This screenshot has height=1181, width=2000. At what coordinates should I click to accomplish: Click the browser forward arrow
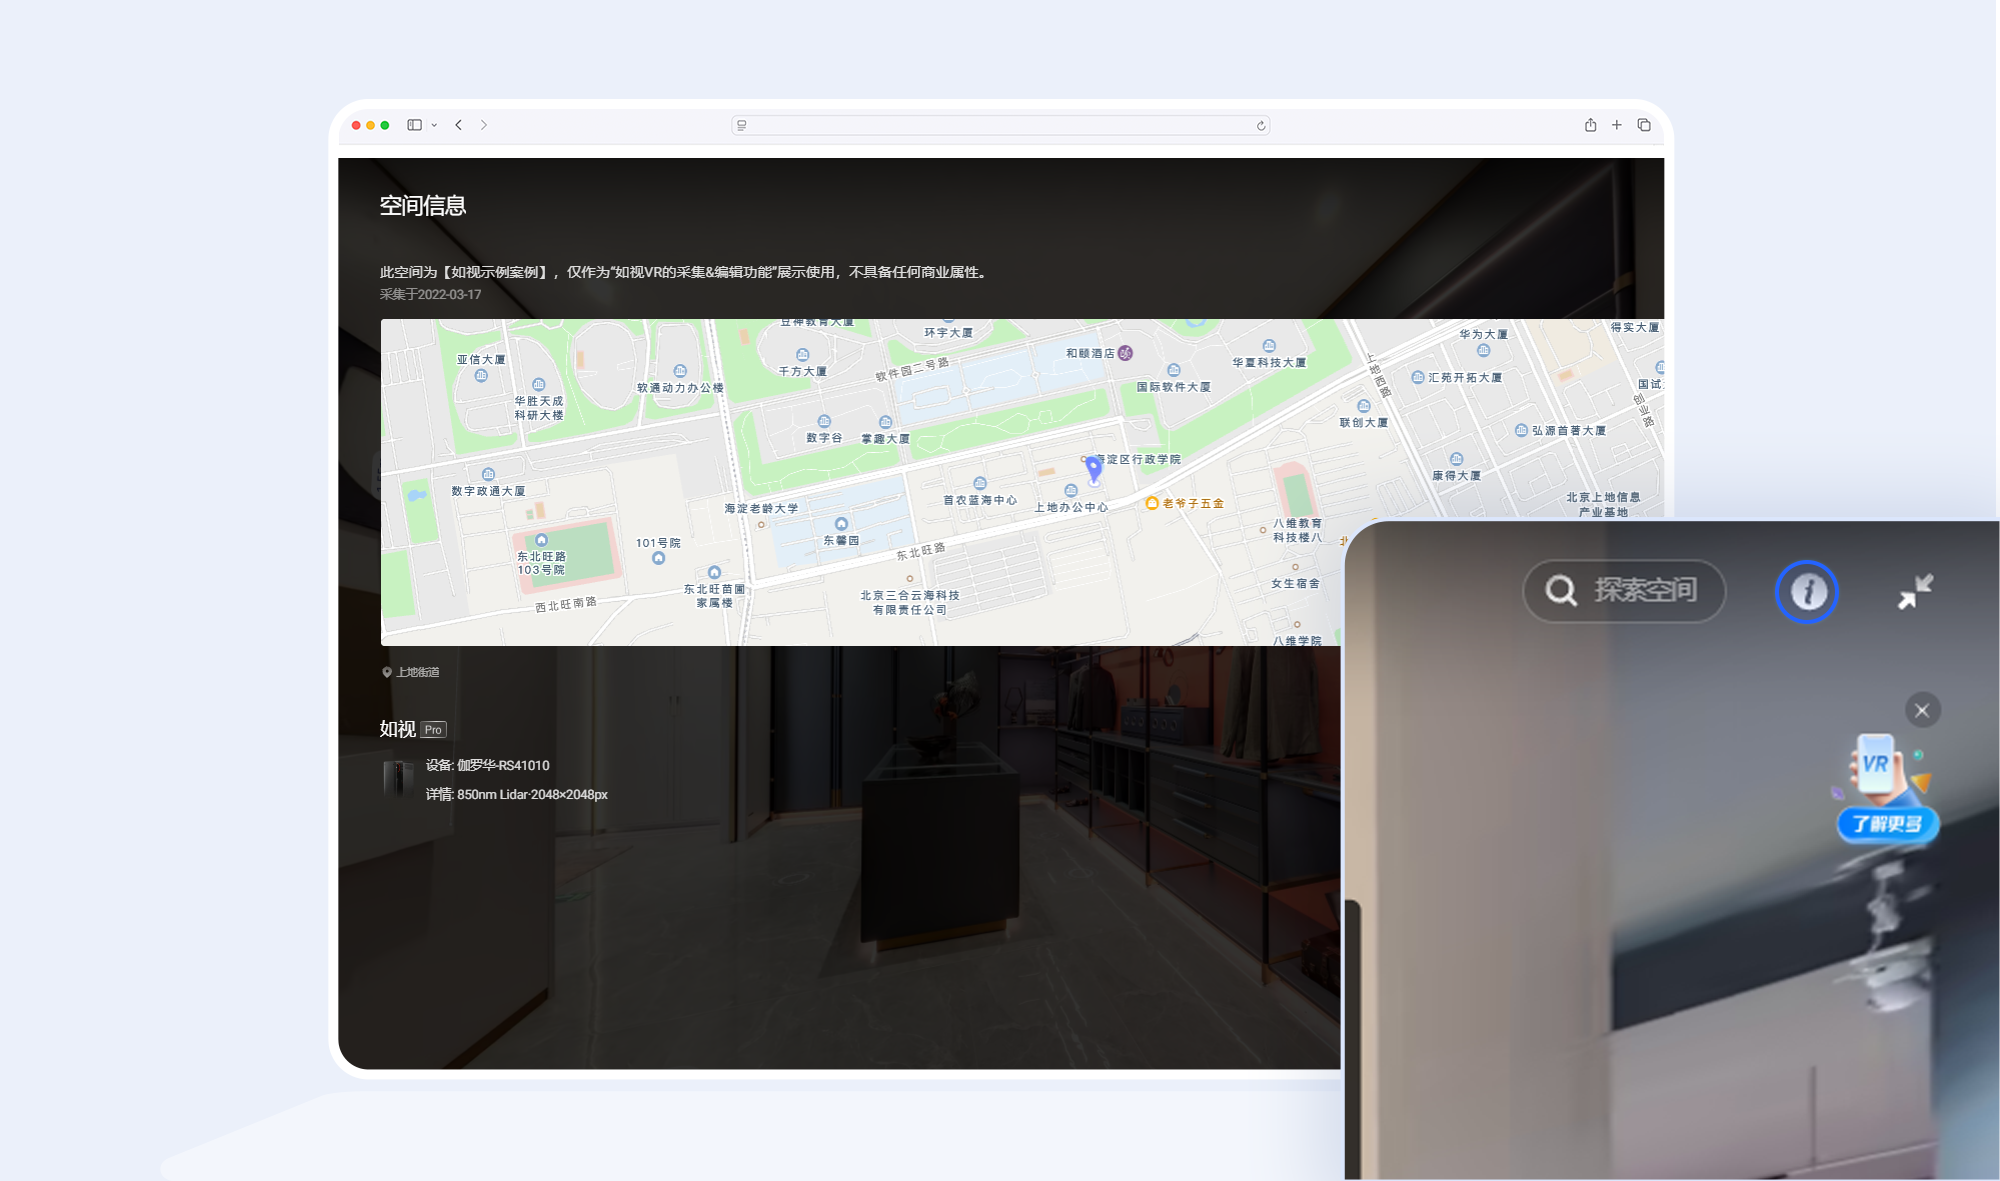(484, 125)
